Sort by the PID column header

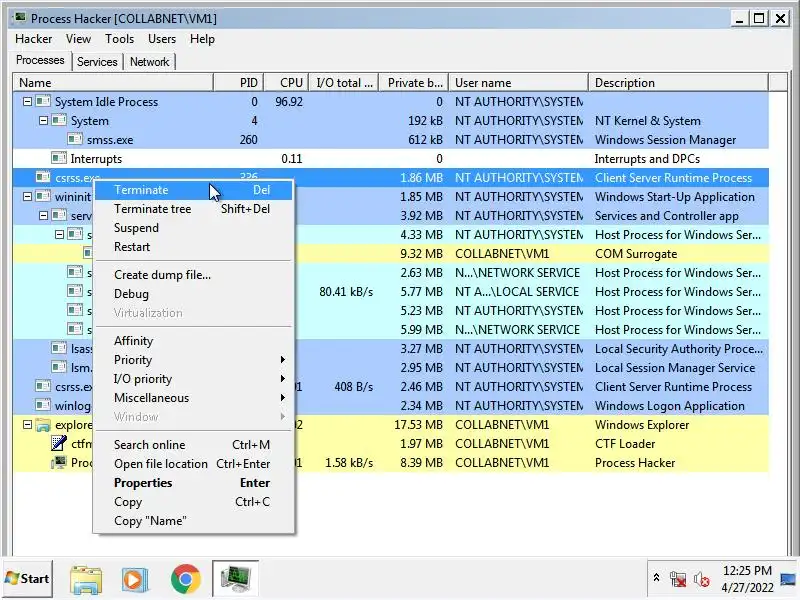239,83
